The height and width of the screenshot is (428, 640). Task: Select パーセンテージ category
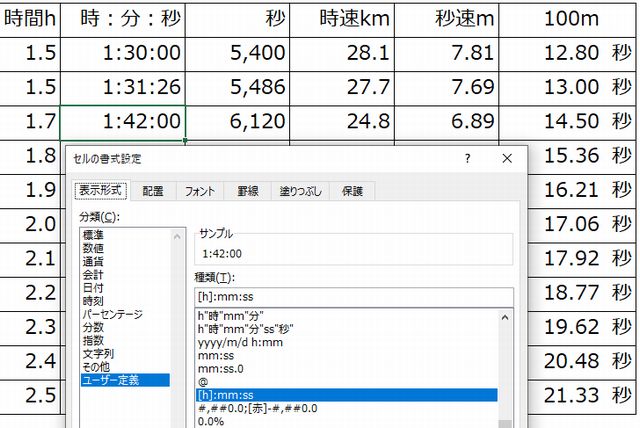(125, 314)
